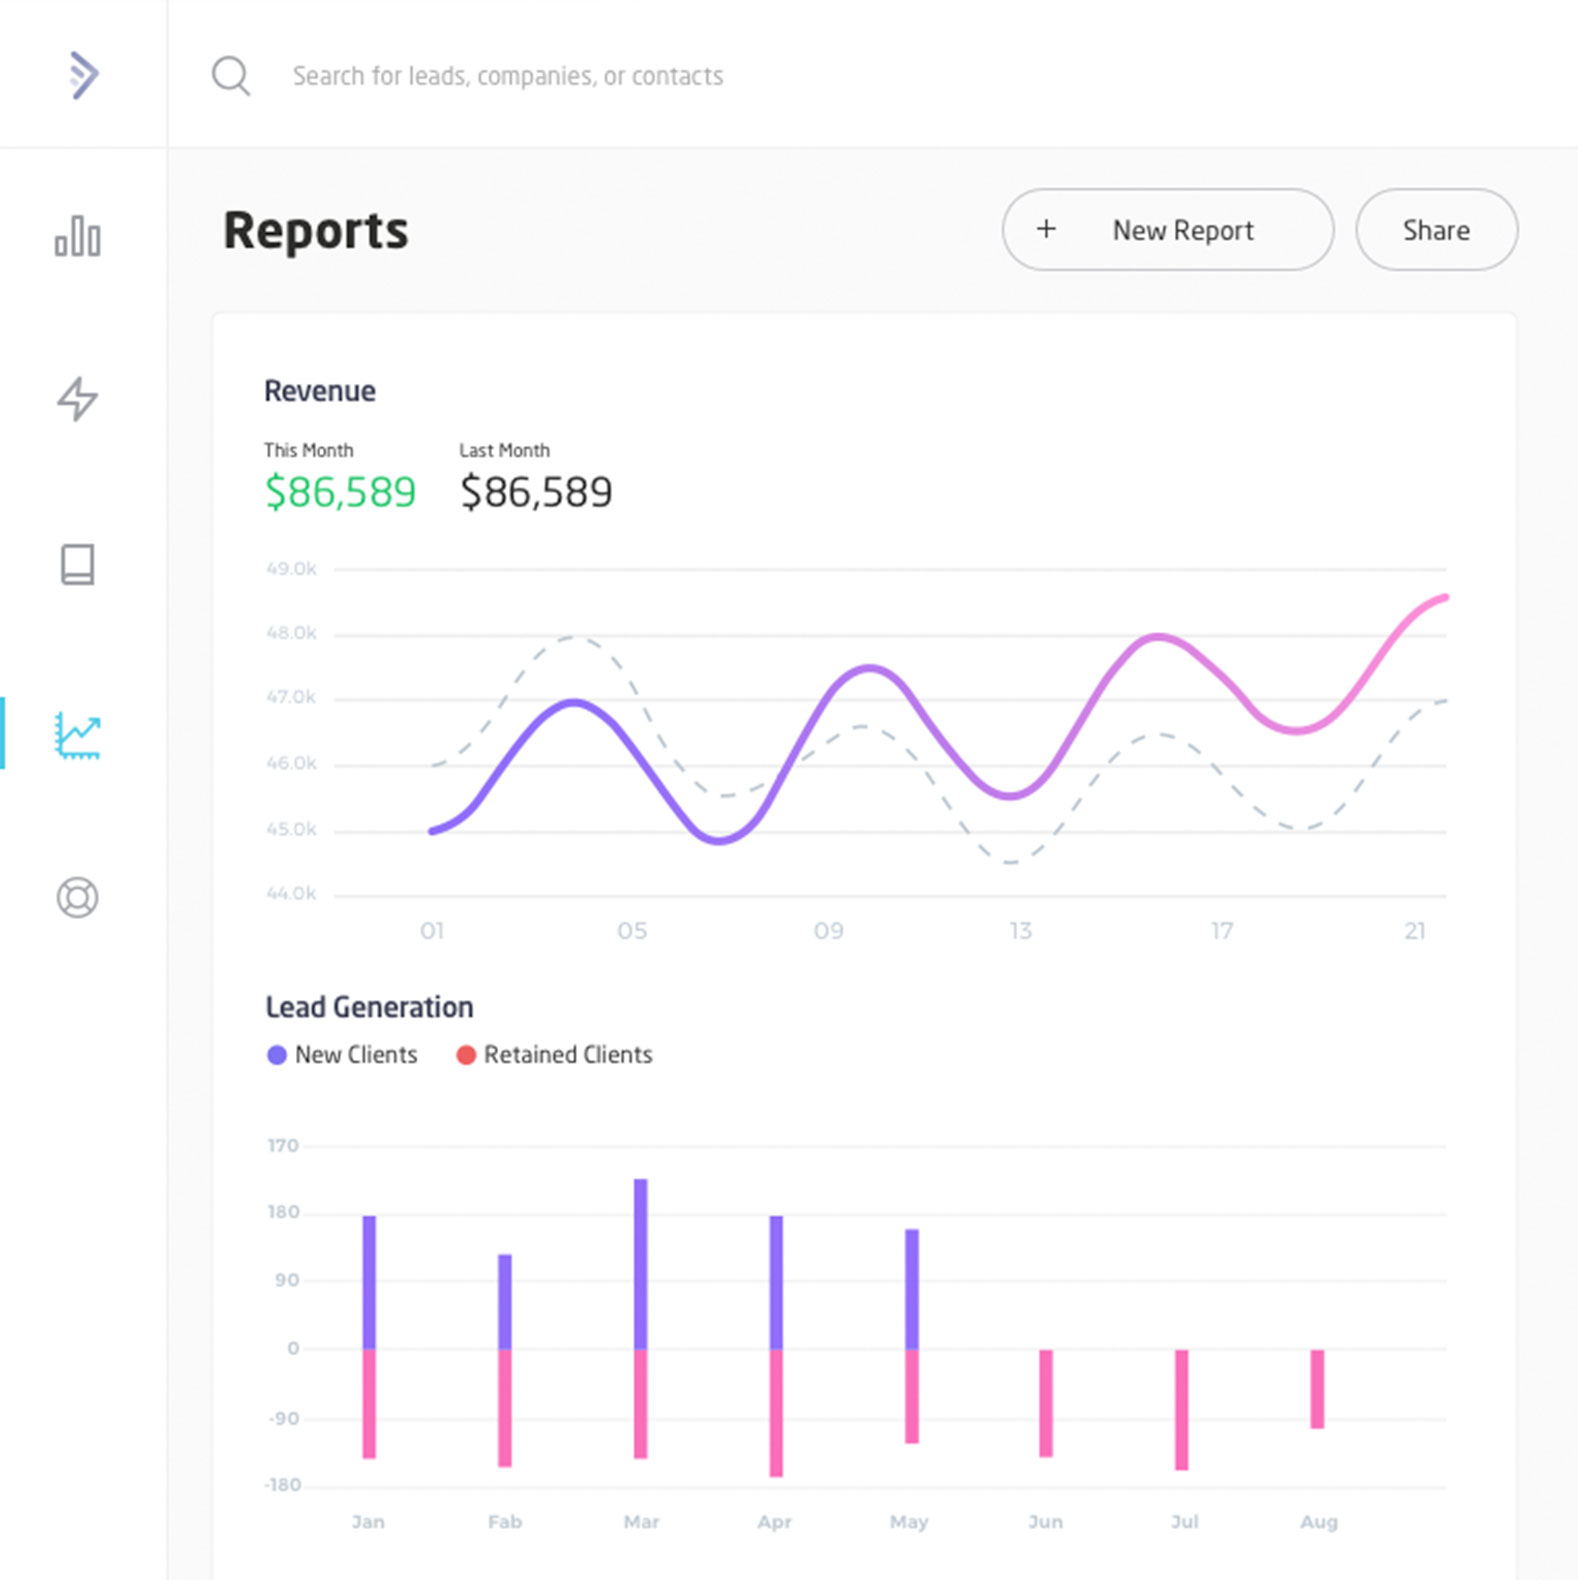Screen dimensions: 1578x1580
Task: Click the Mar purple bar in chart
Action: [x=641, y=1264]
